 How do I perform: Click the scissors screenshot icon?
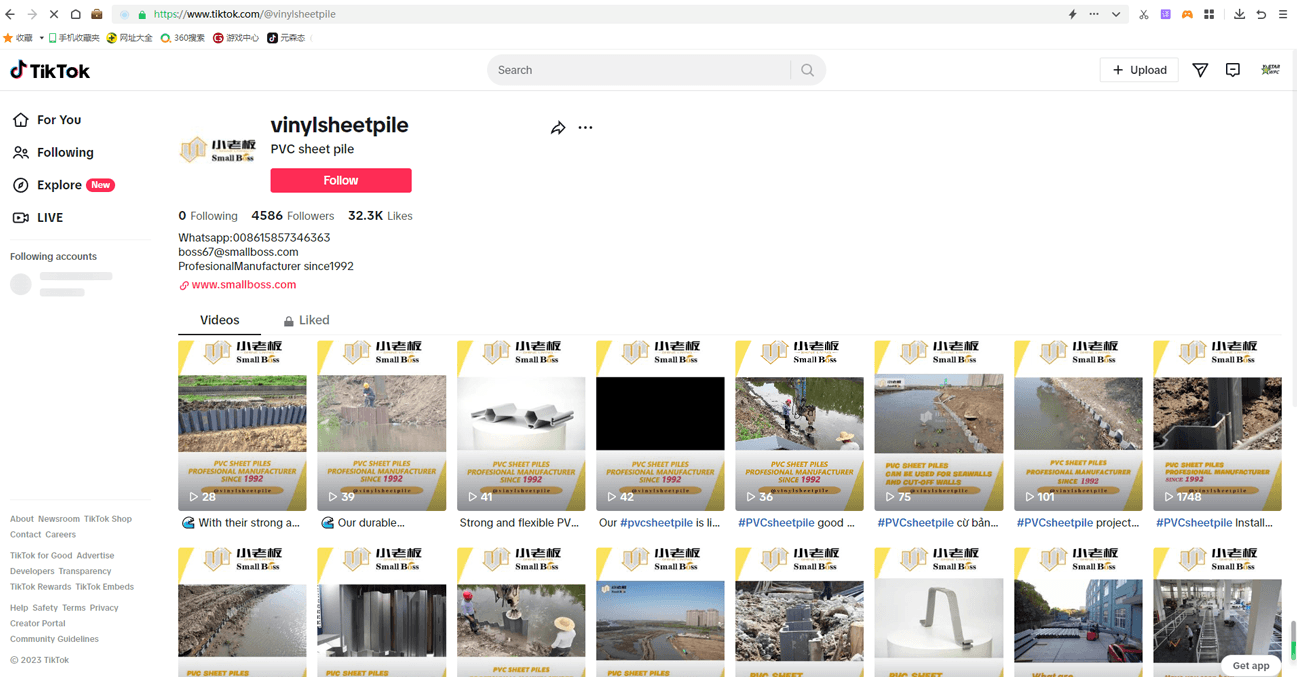tap(1144, 14)
